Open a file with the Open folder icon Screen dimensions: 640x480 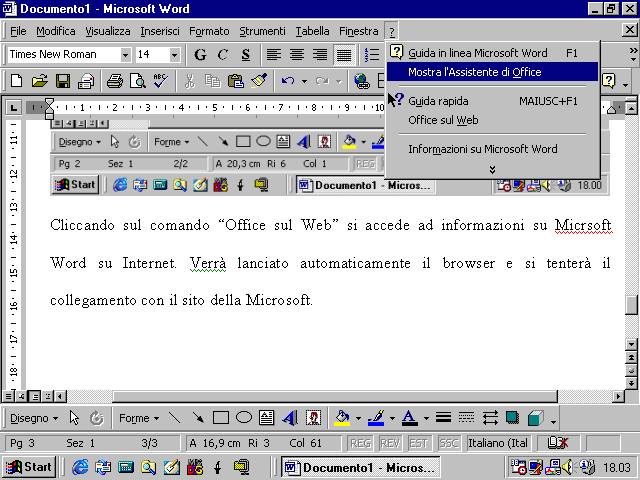click(40, 80)
